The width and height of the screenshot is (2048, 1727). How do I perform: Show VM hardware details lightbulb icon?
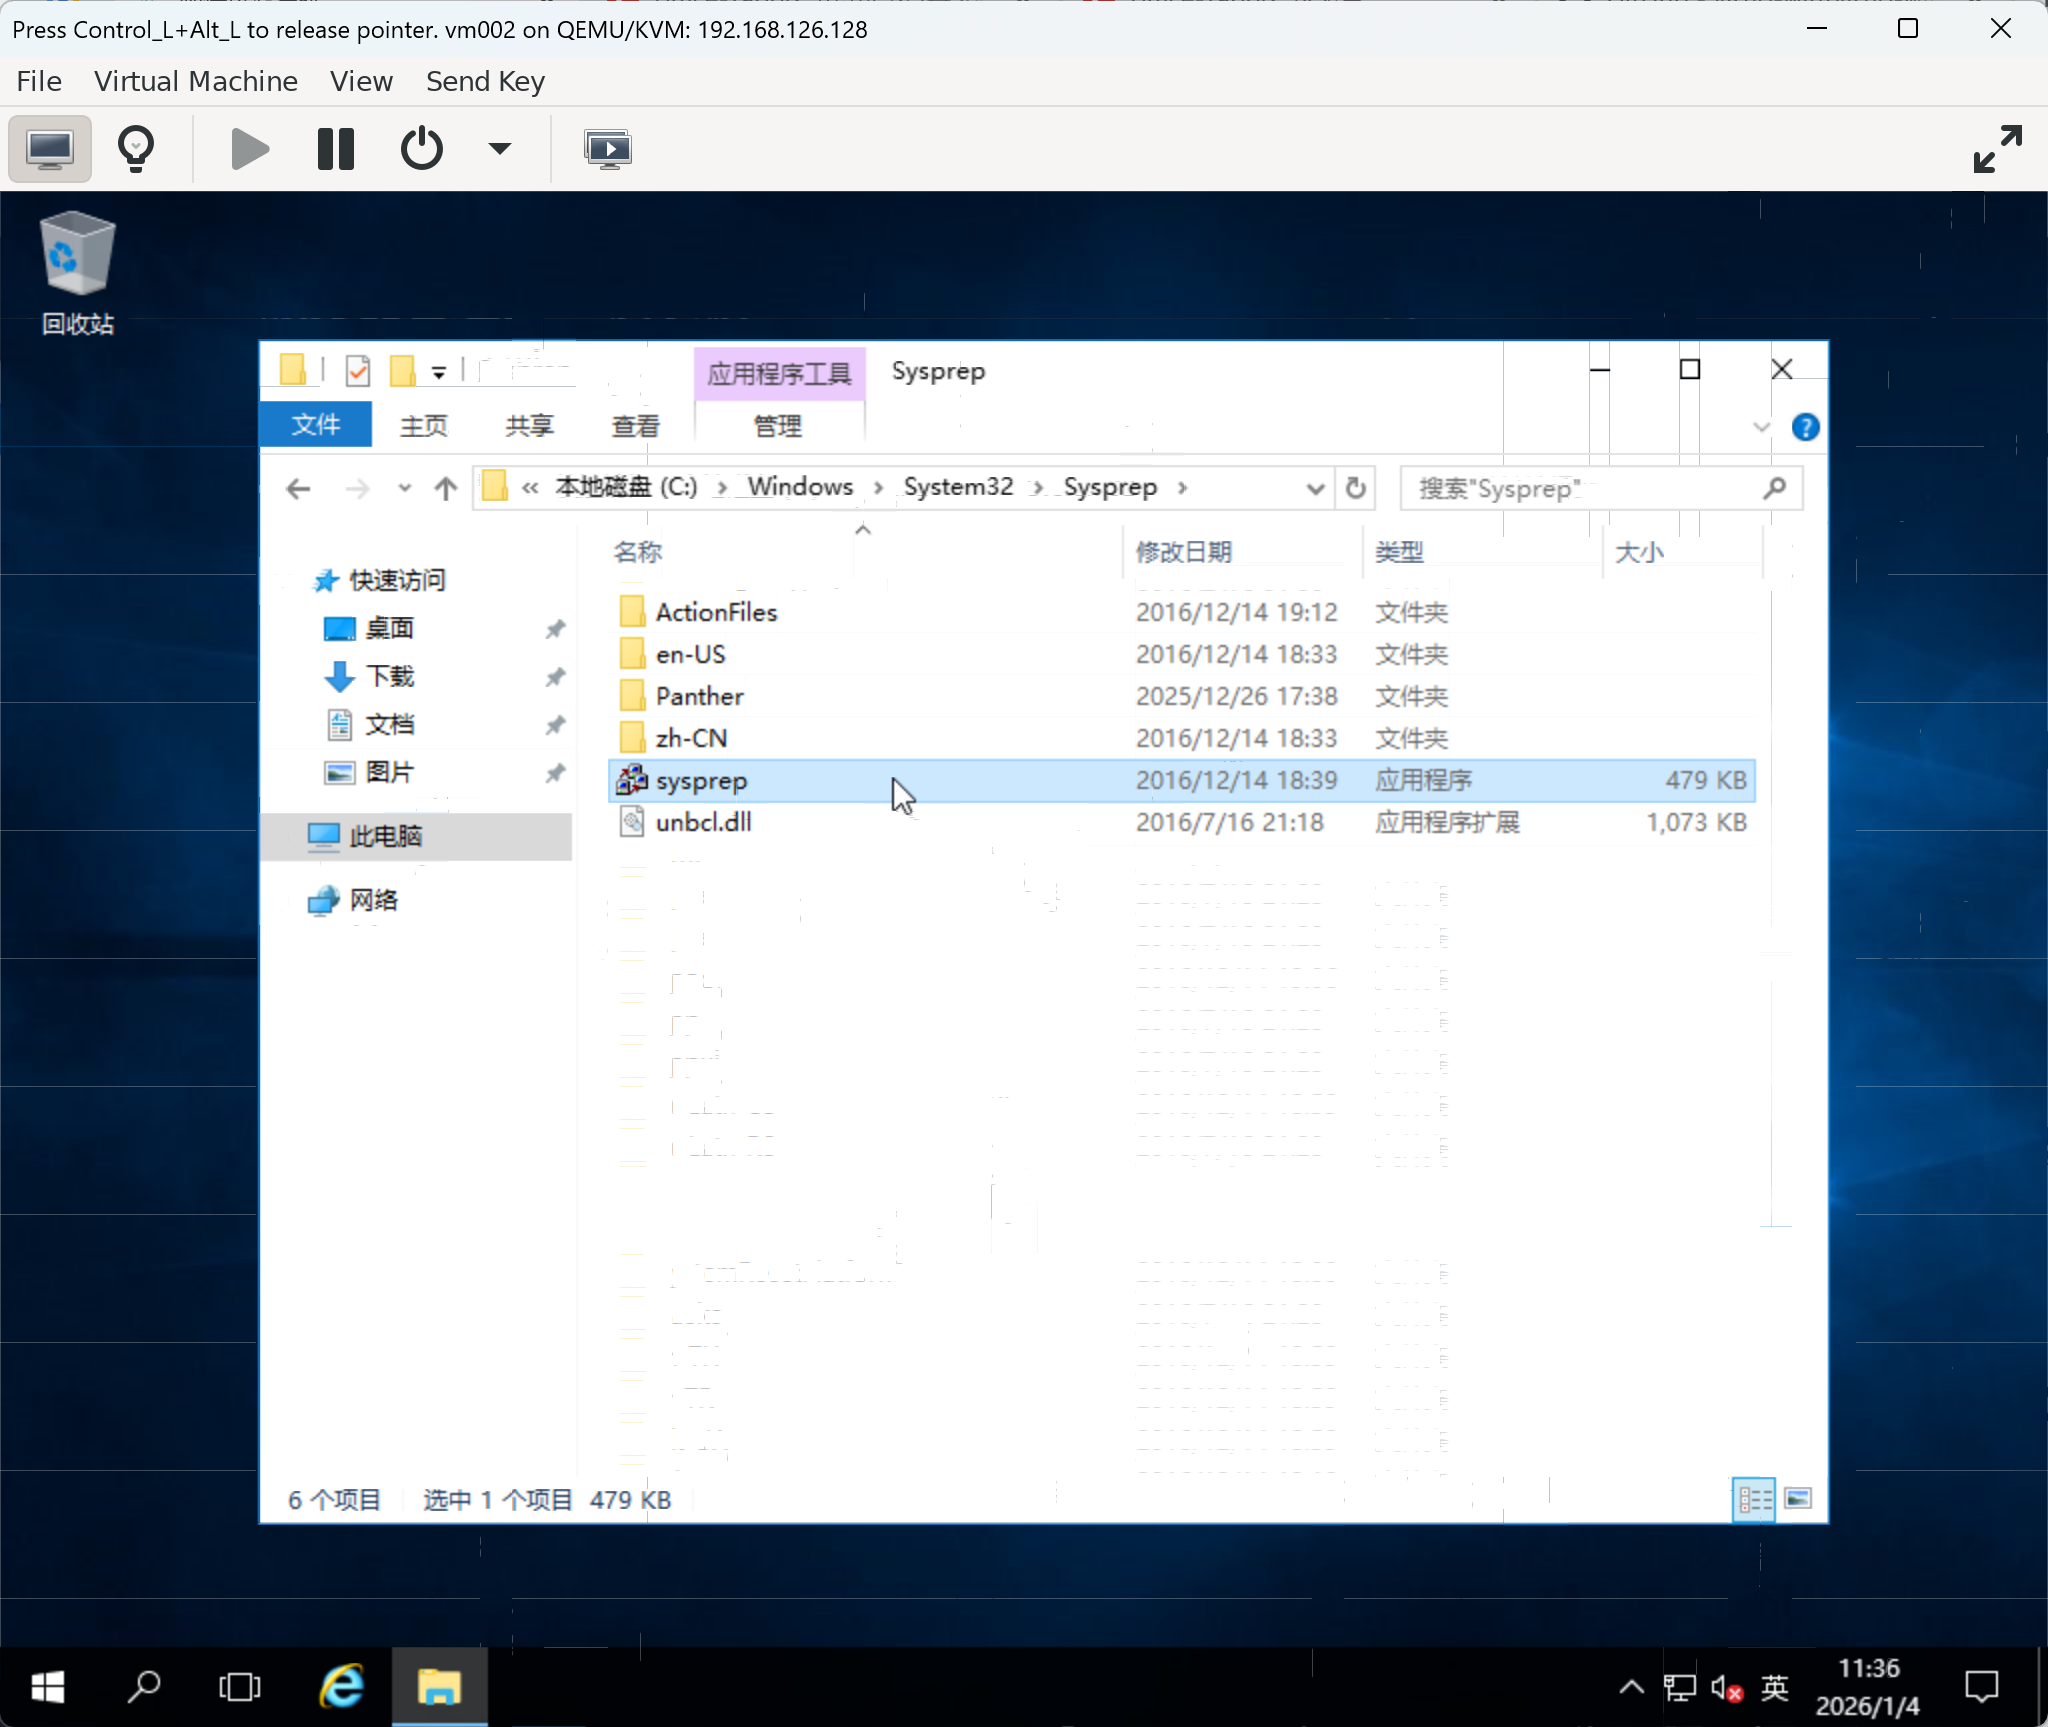tap(136, 149)
